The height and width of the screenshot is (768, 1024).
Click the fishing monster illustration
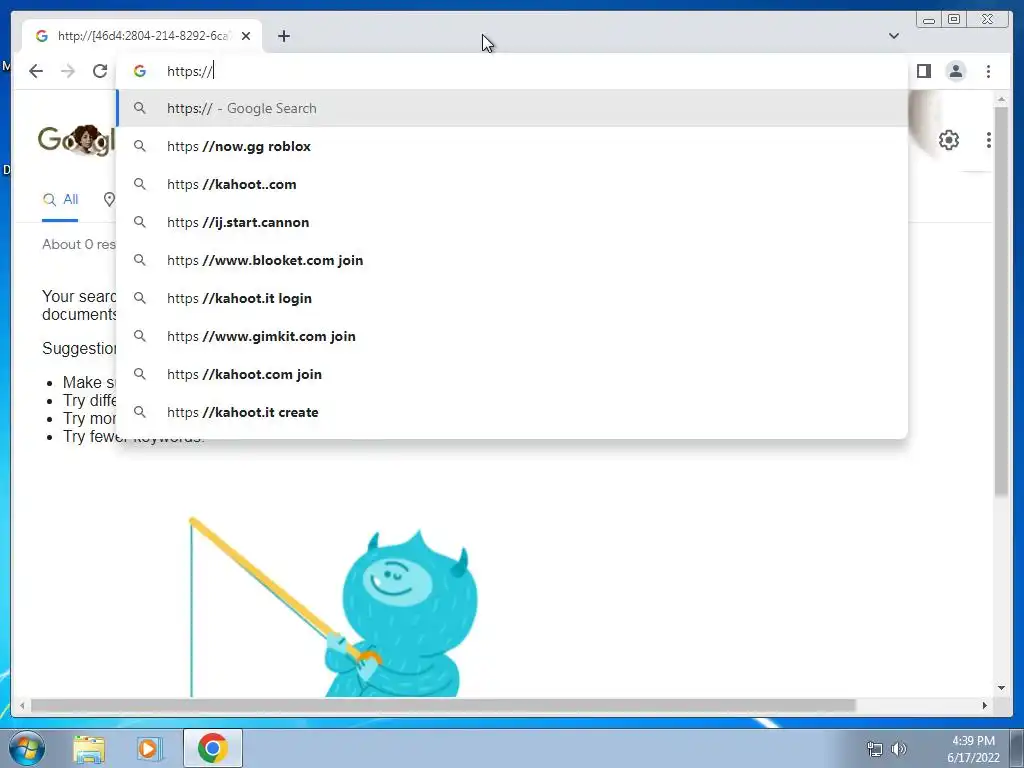[x=333, y=607]
